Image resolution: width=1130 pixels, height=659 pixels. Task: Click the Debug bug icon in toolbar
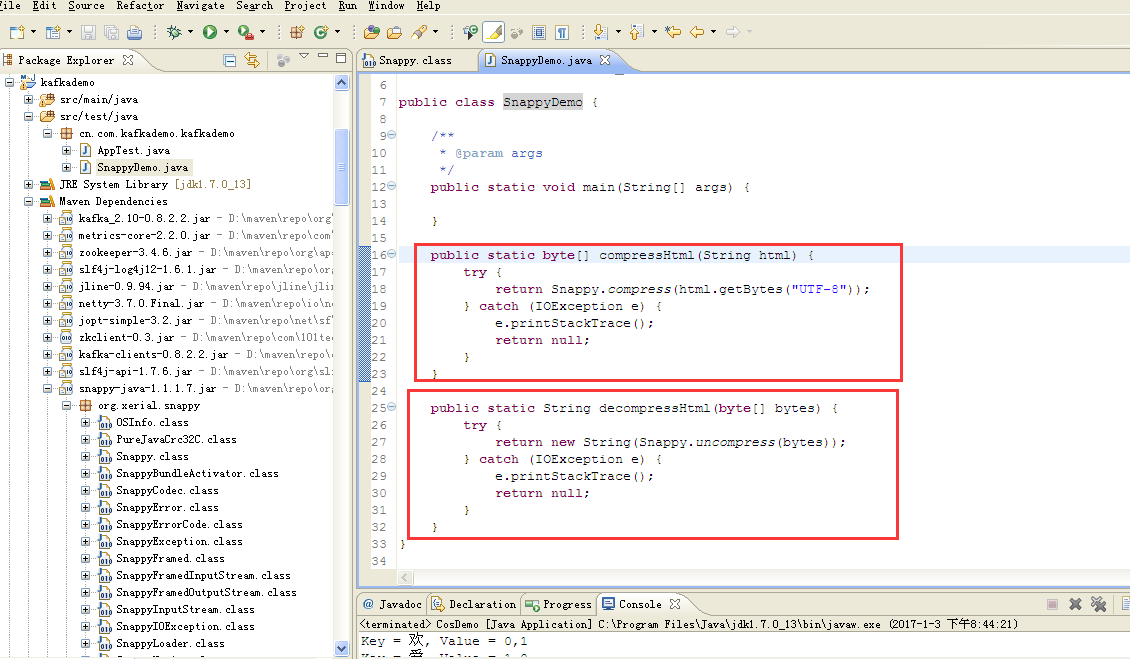(174, 32)
